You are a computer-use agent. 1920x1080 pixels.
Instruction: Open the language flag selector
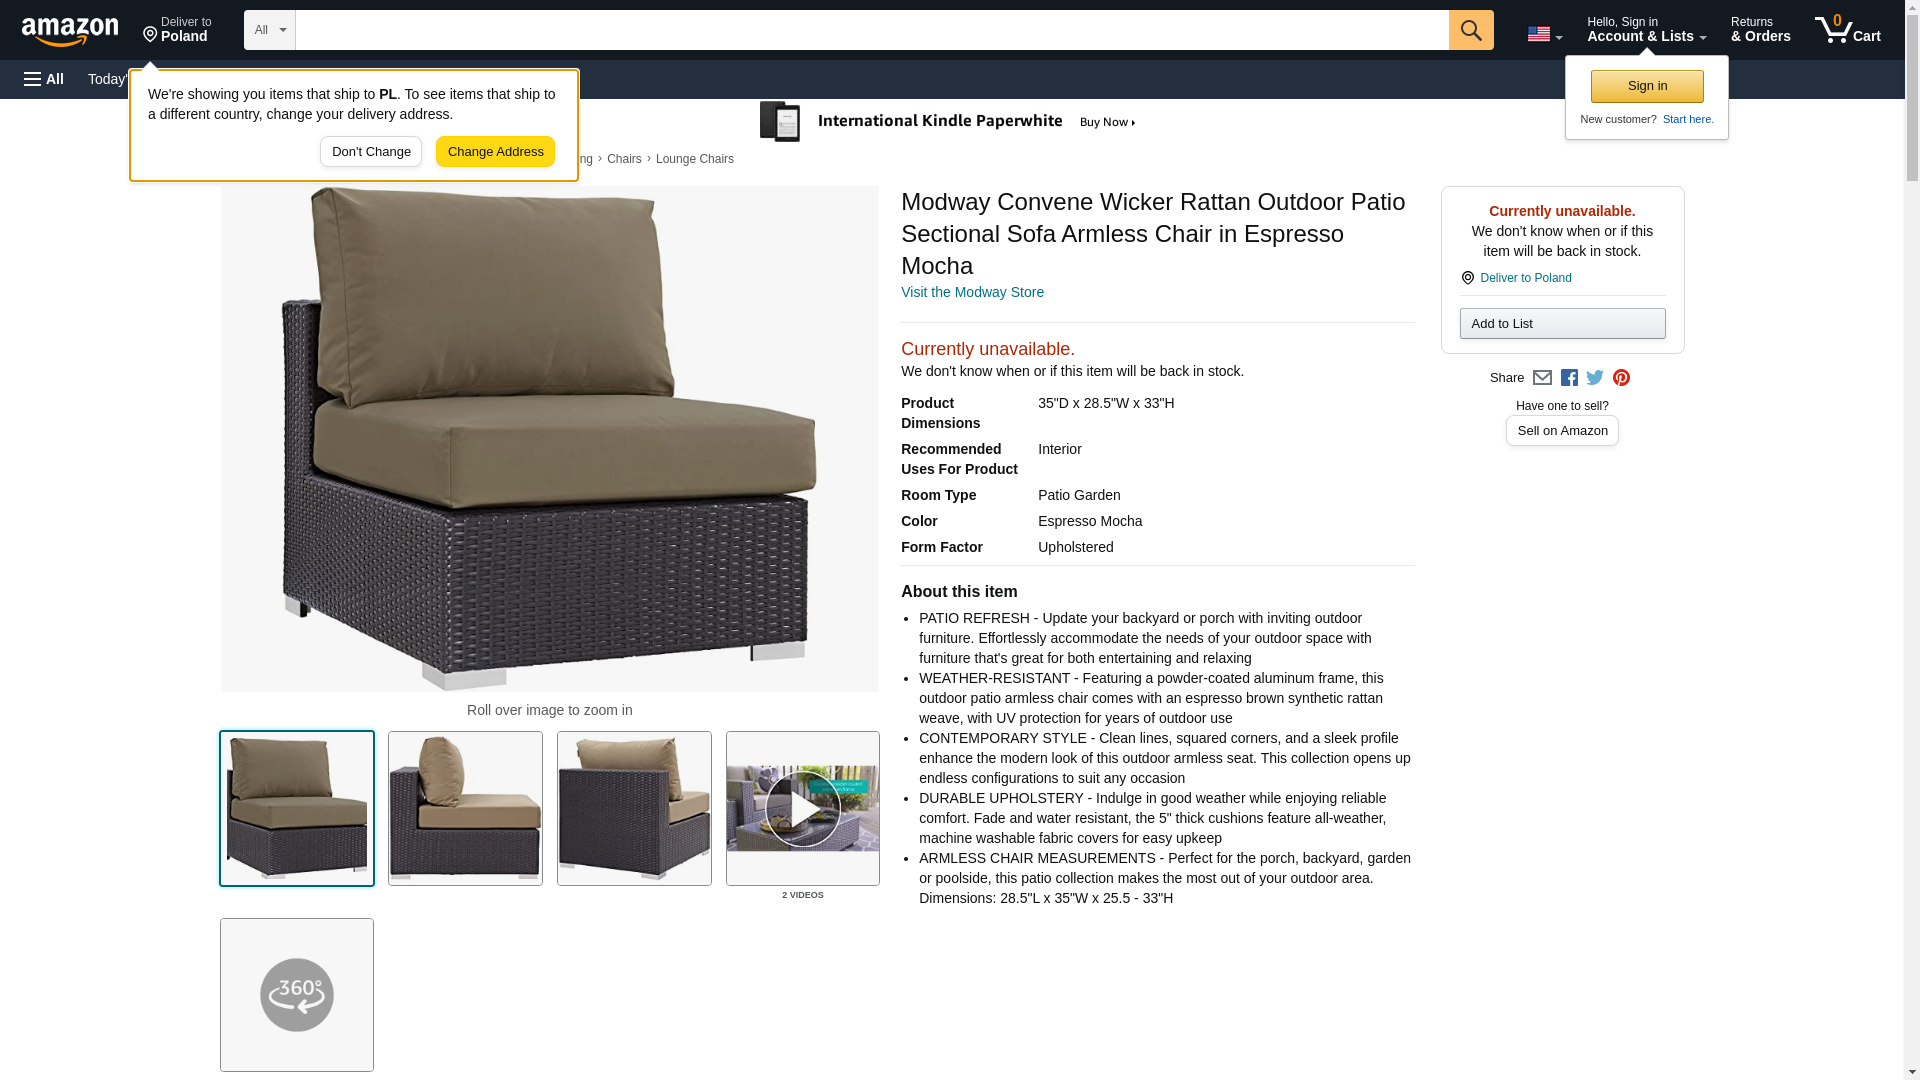[1544, 34]
